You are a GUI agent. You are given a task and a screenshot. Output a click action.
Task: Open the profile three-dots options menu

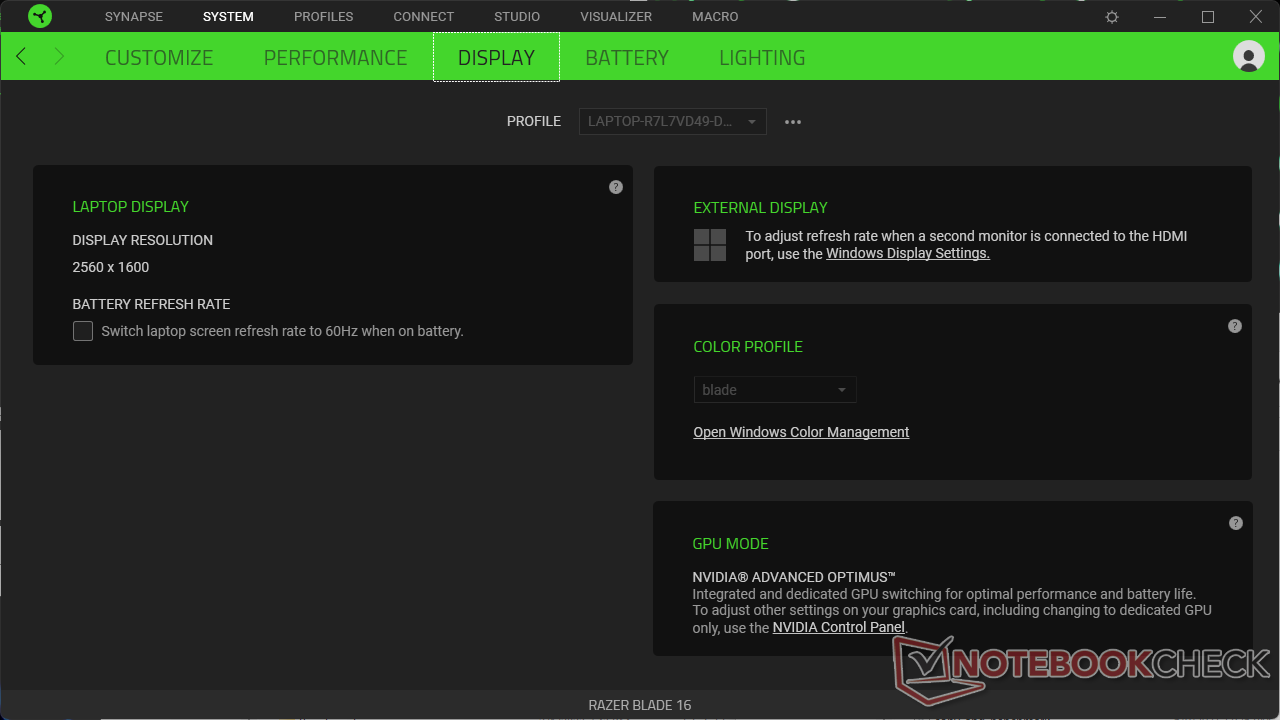[x=793, y=122]
